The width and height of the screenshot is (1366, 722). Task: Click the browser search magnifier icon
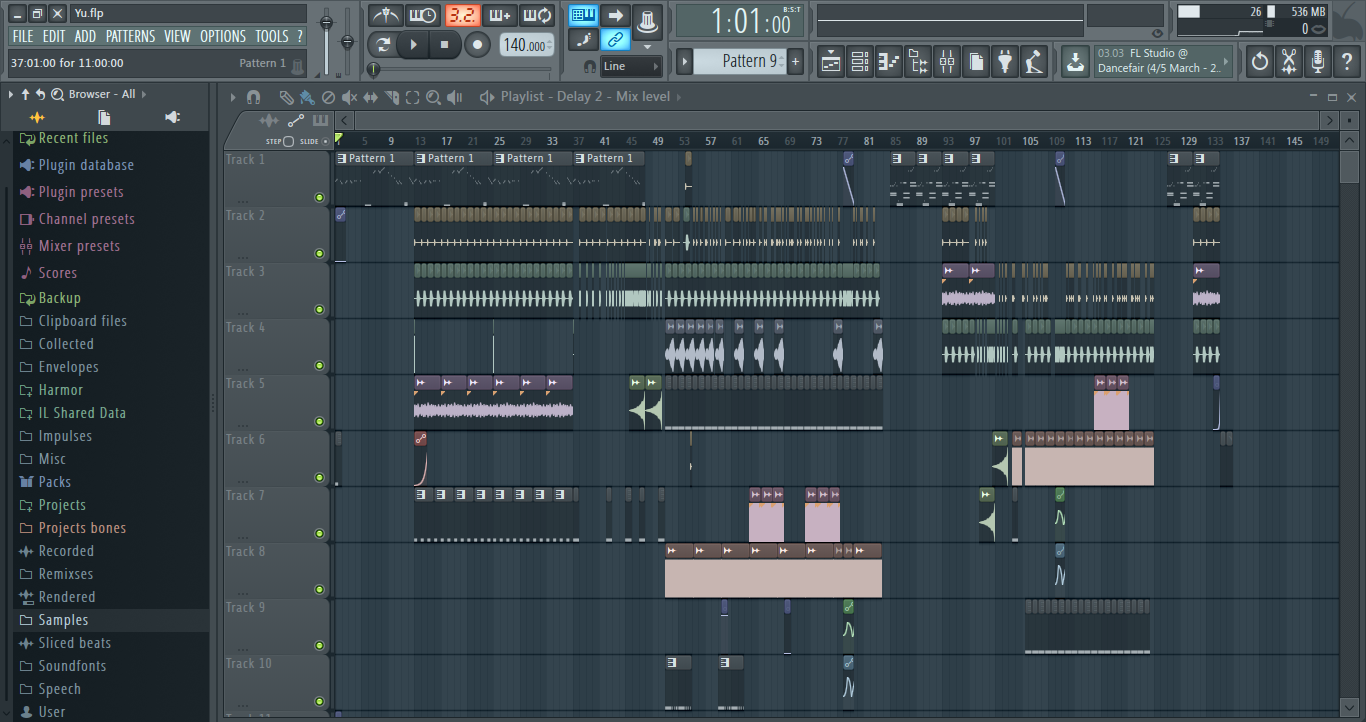click(57, 94)
